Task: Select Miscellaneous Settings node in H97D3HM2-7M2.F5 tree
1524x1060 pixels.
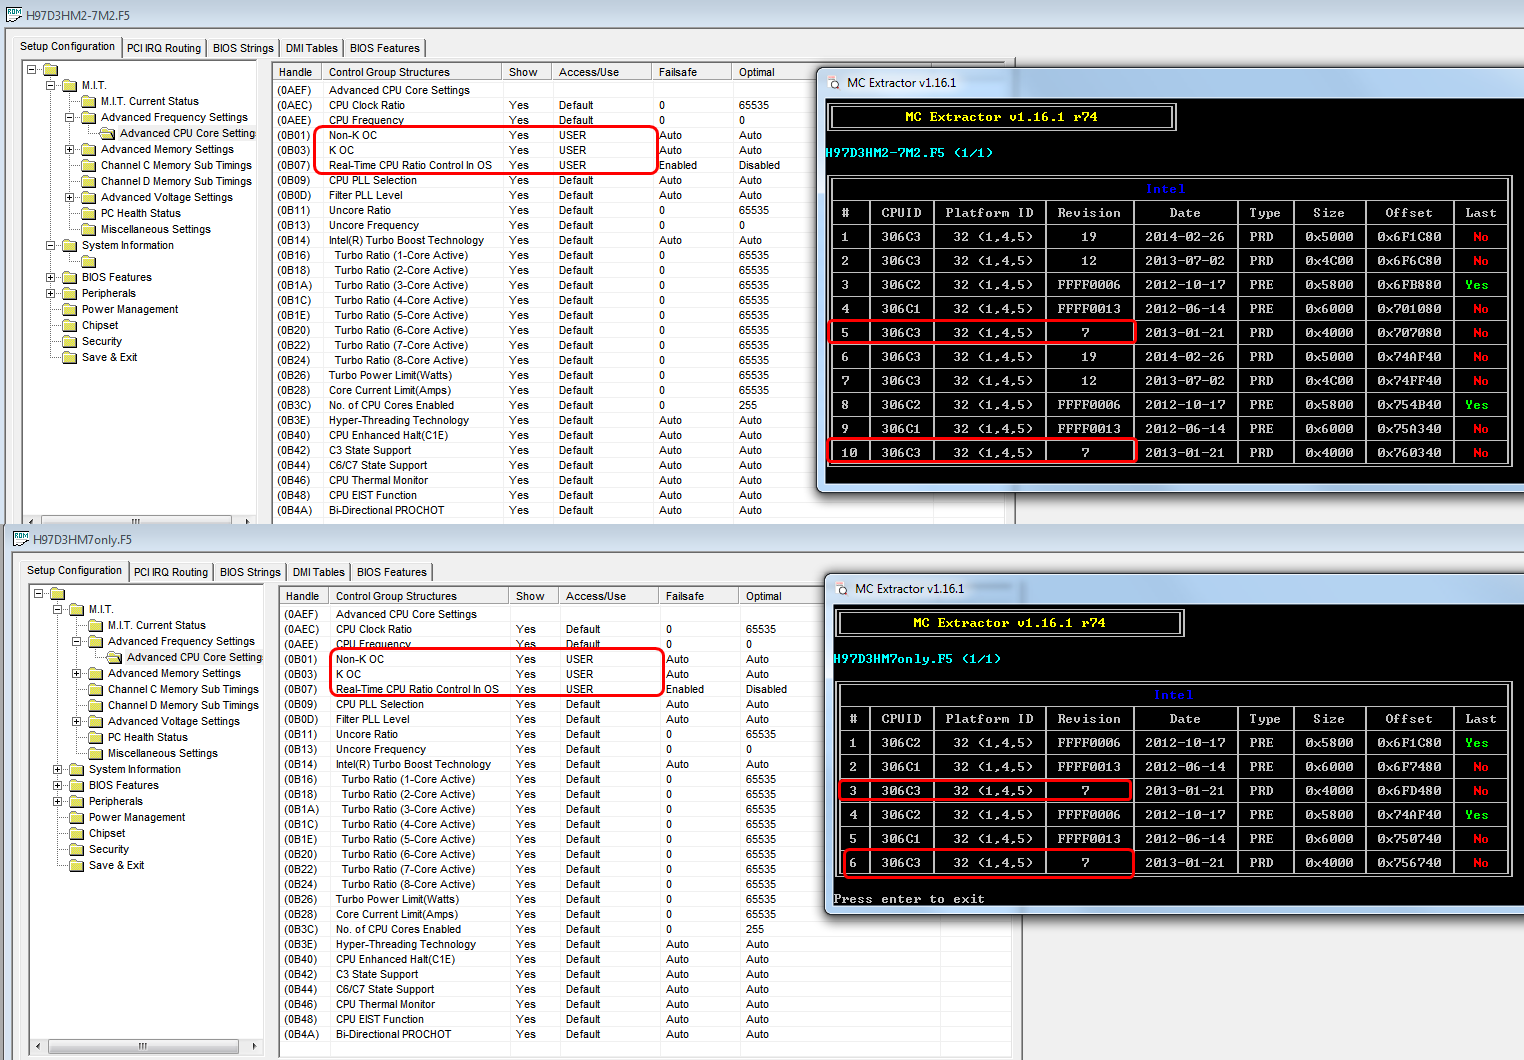Action: tap(156, 229)
